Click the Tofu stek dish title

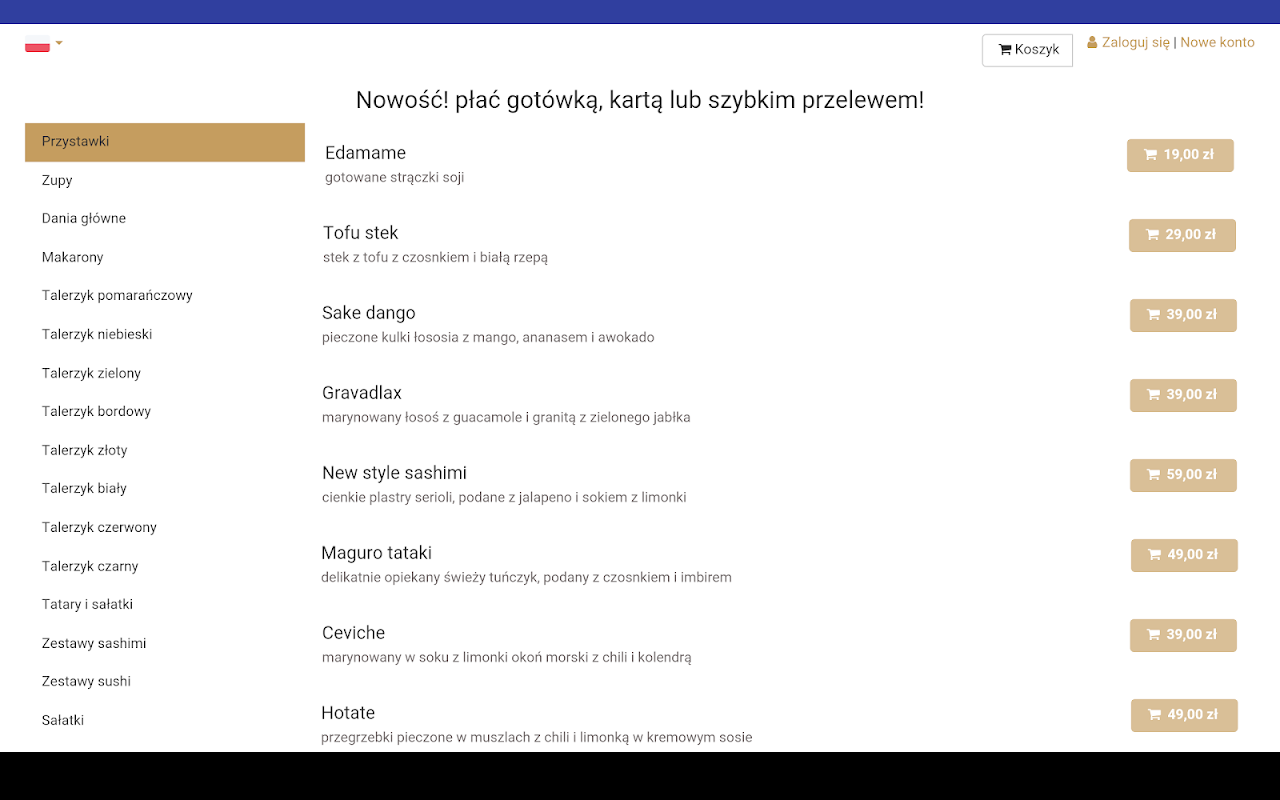pyautogui.click(x=360, y=233)
